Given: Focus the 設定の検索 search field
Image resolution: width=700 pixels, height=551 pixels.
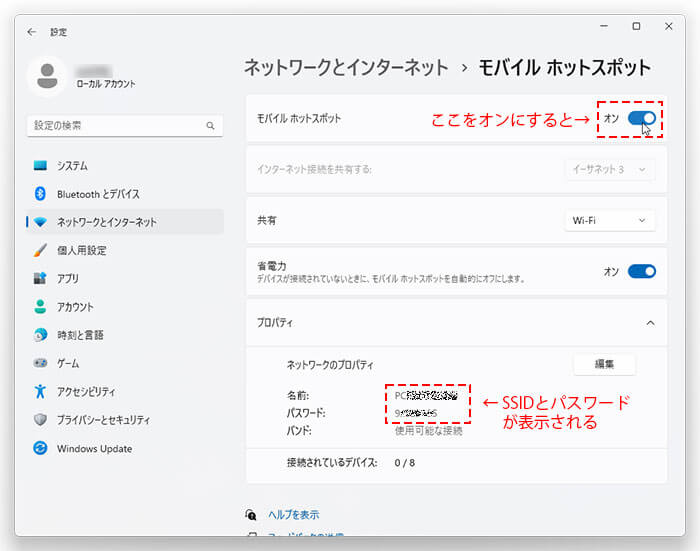Looking at the screenshot, I should [125, 126].
